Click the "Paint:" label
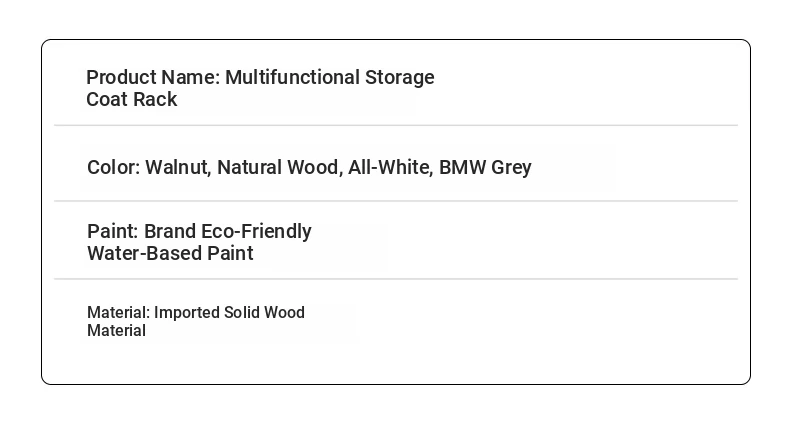 (112, 231)
